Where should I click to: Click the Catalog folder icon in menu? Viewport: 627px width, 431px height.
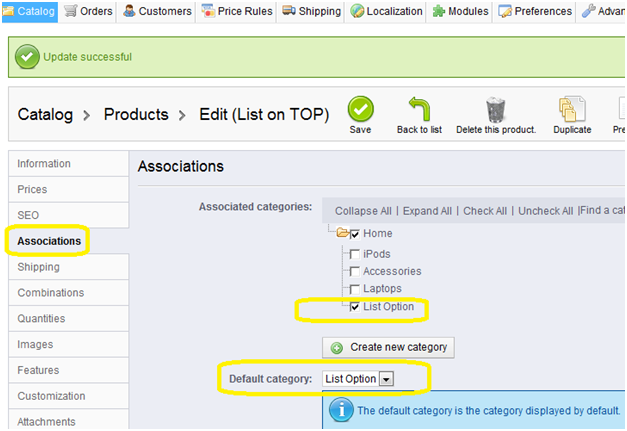[8, 11]
